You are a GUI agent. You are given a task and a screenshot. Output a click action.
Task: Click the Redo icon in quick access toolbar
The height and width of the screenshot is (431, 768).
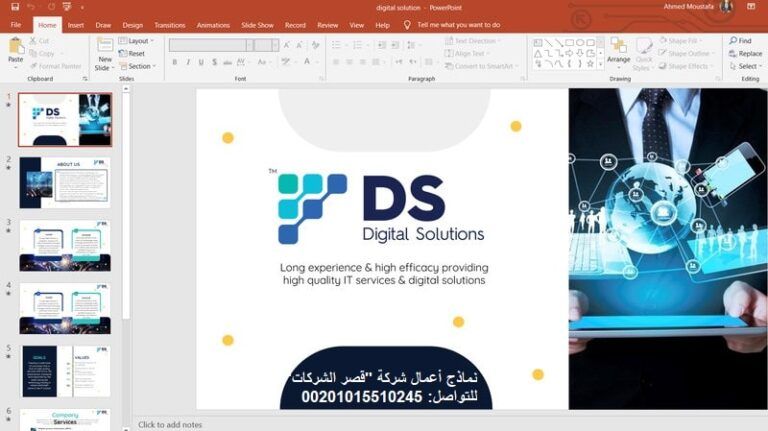[51, 7]
